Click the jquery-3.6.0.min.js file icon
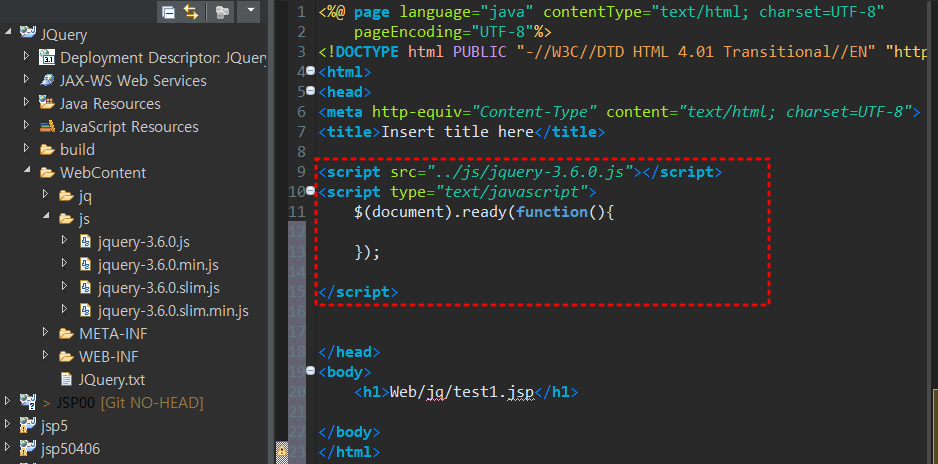Screen dimensions: 938x464 click(86, 264)
